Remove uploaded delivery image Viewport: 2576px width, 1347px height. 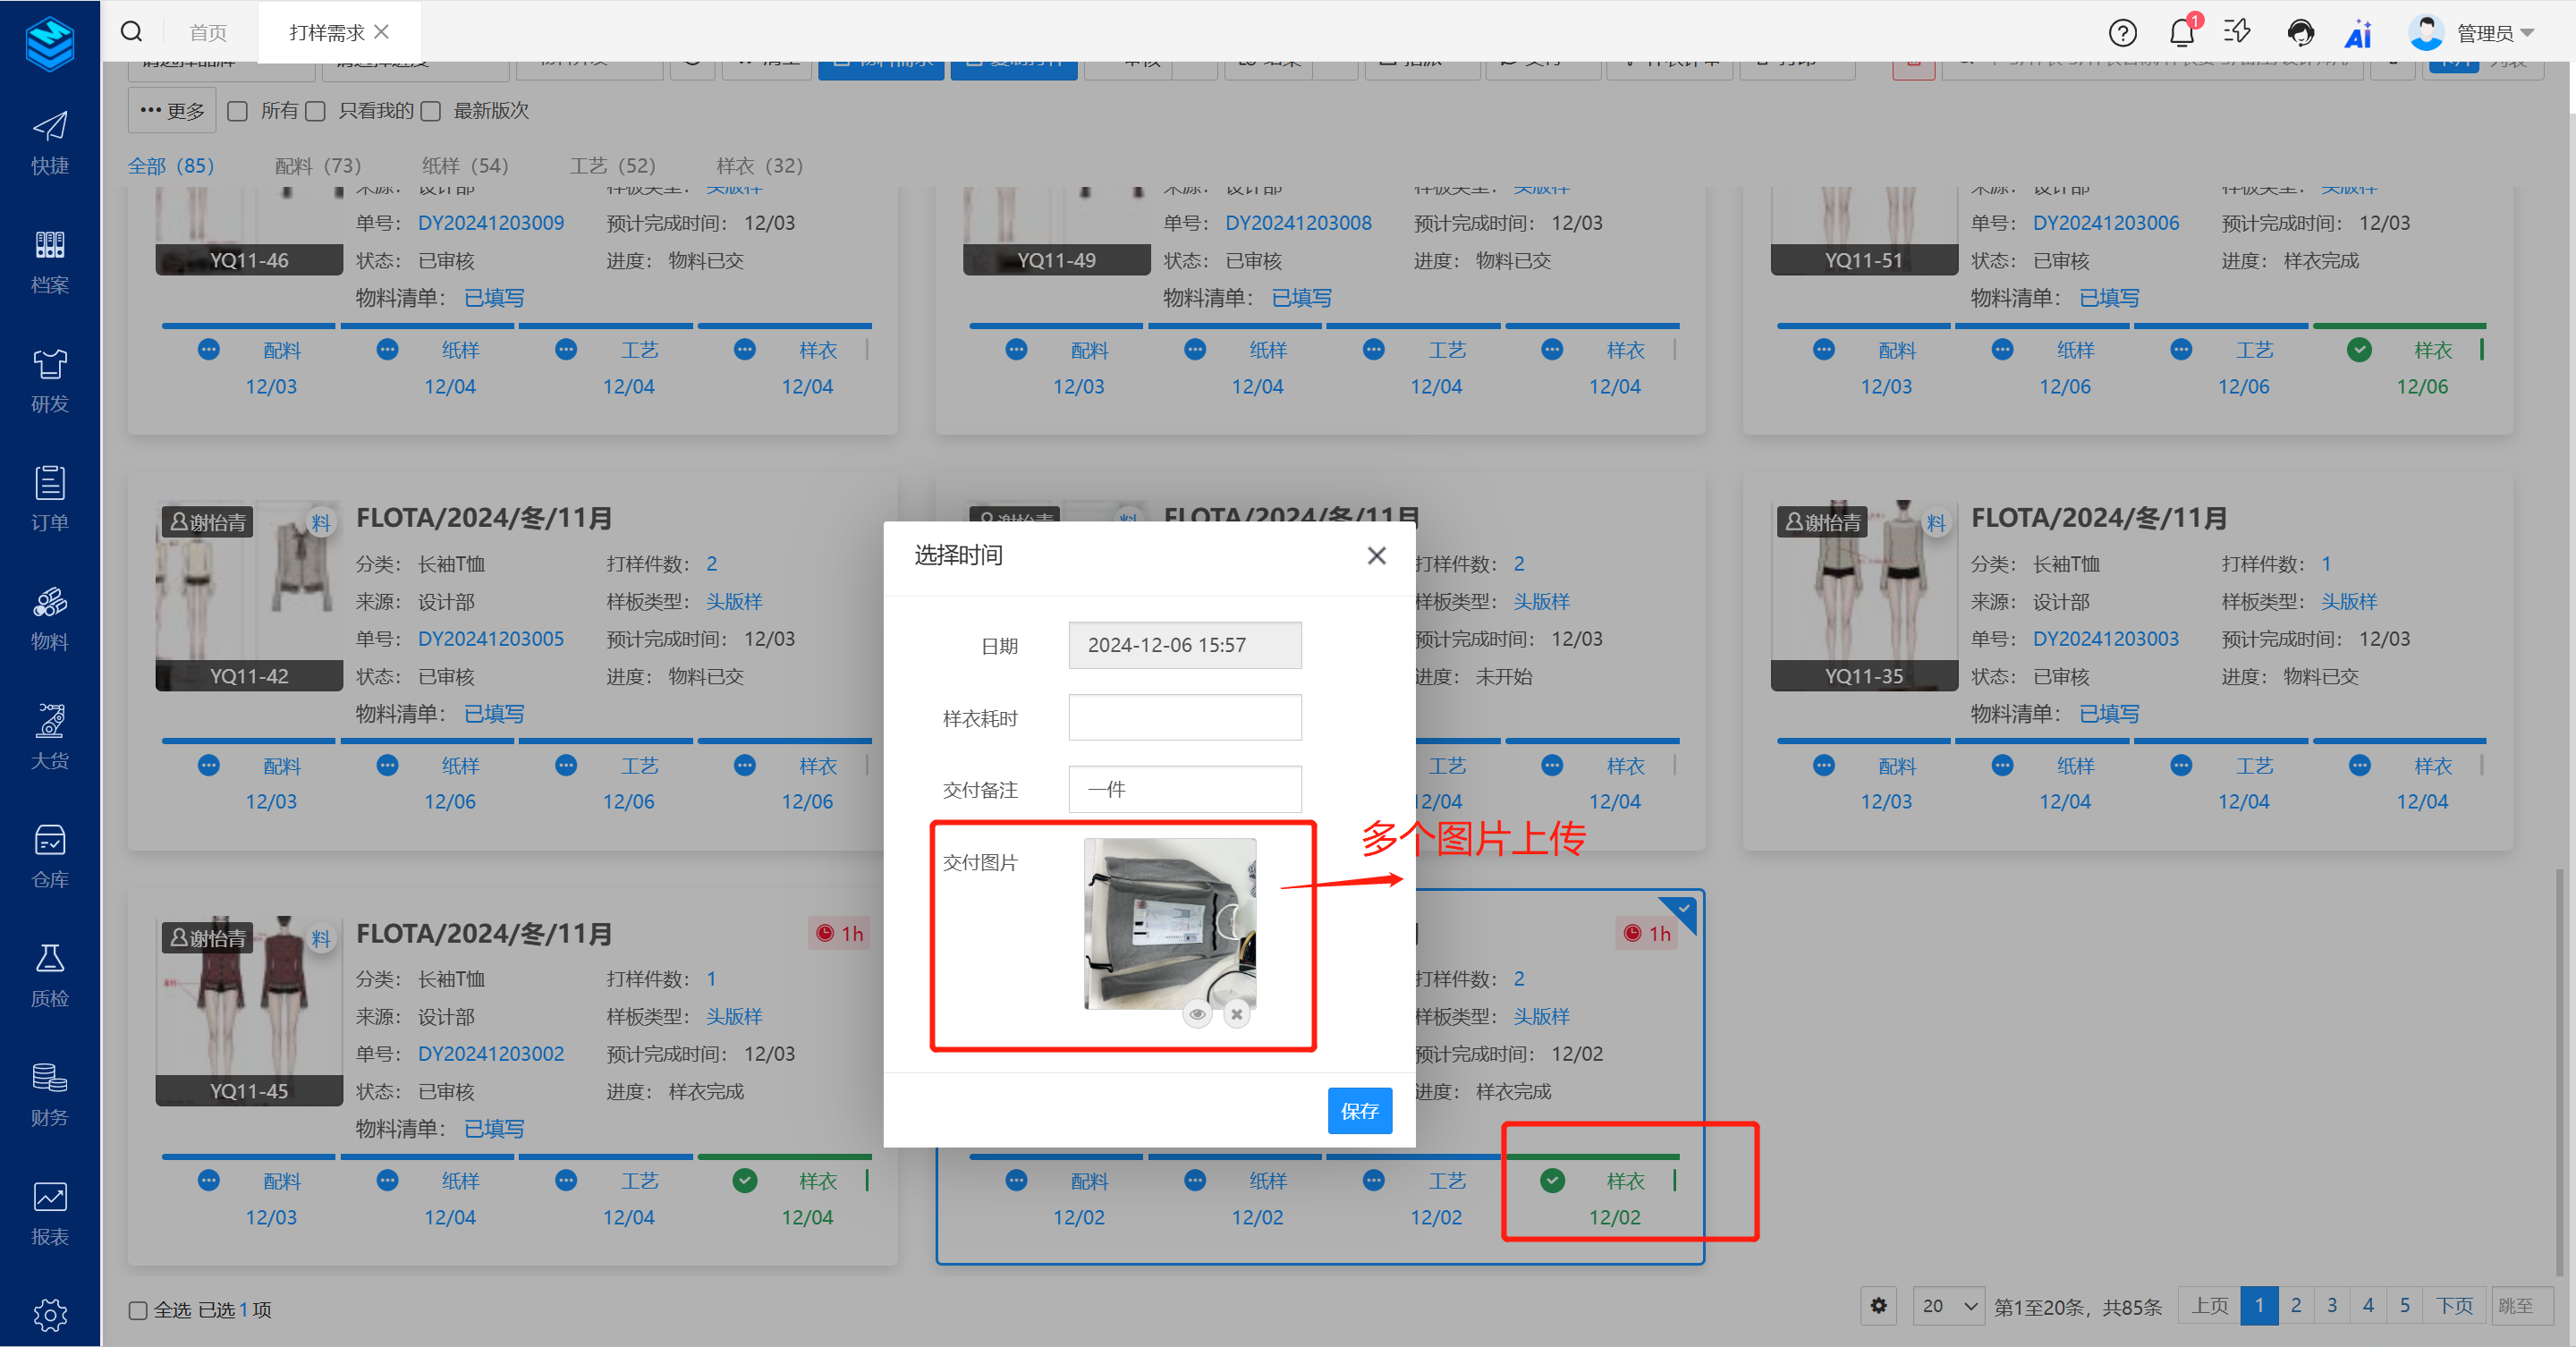click(x=1237, y=1014)
